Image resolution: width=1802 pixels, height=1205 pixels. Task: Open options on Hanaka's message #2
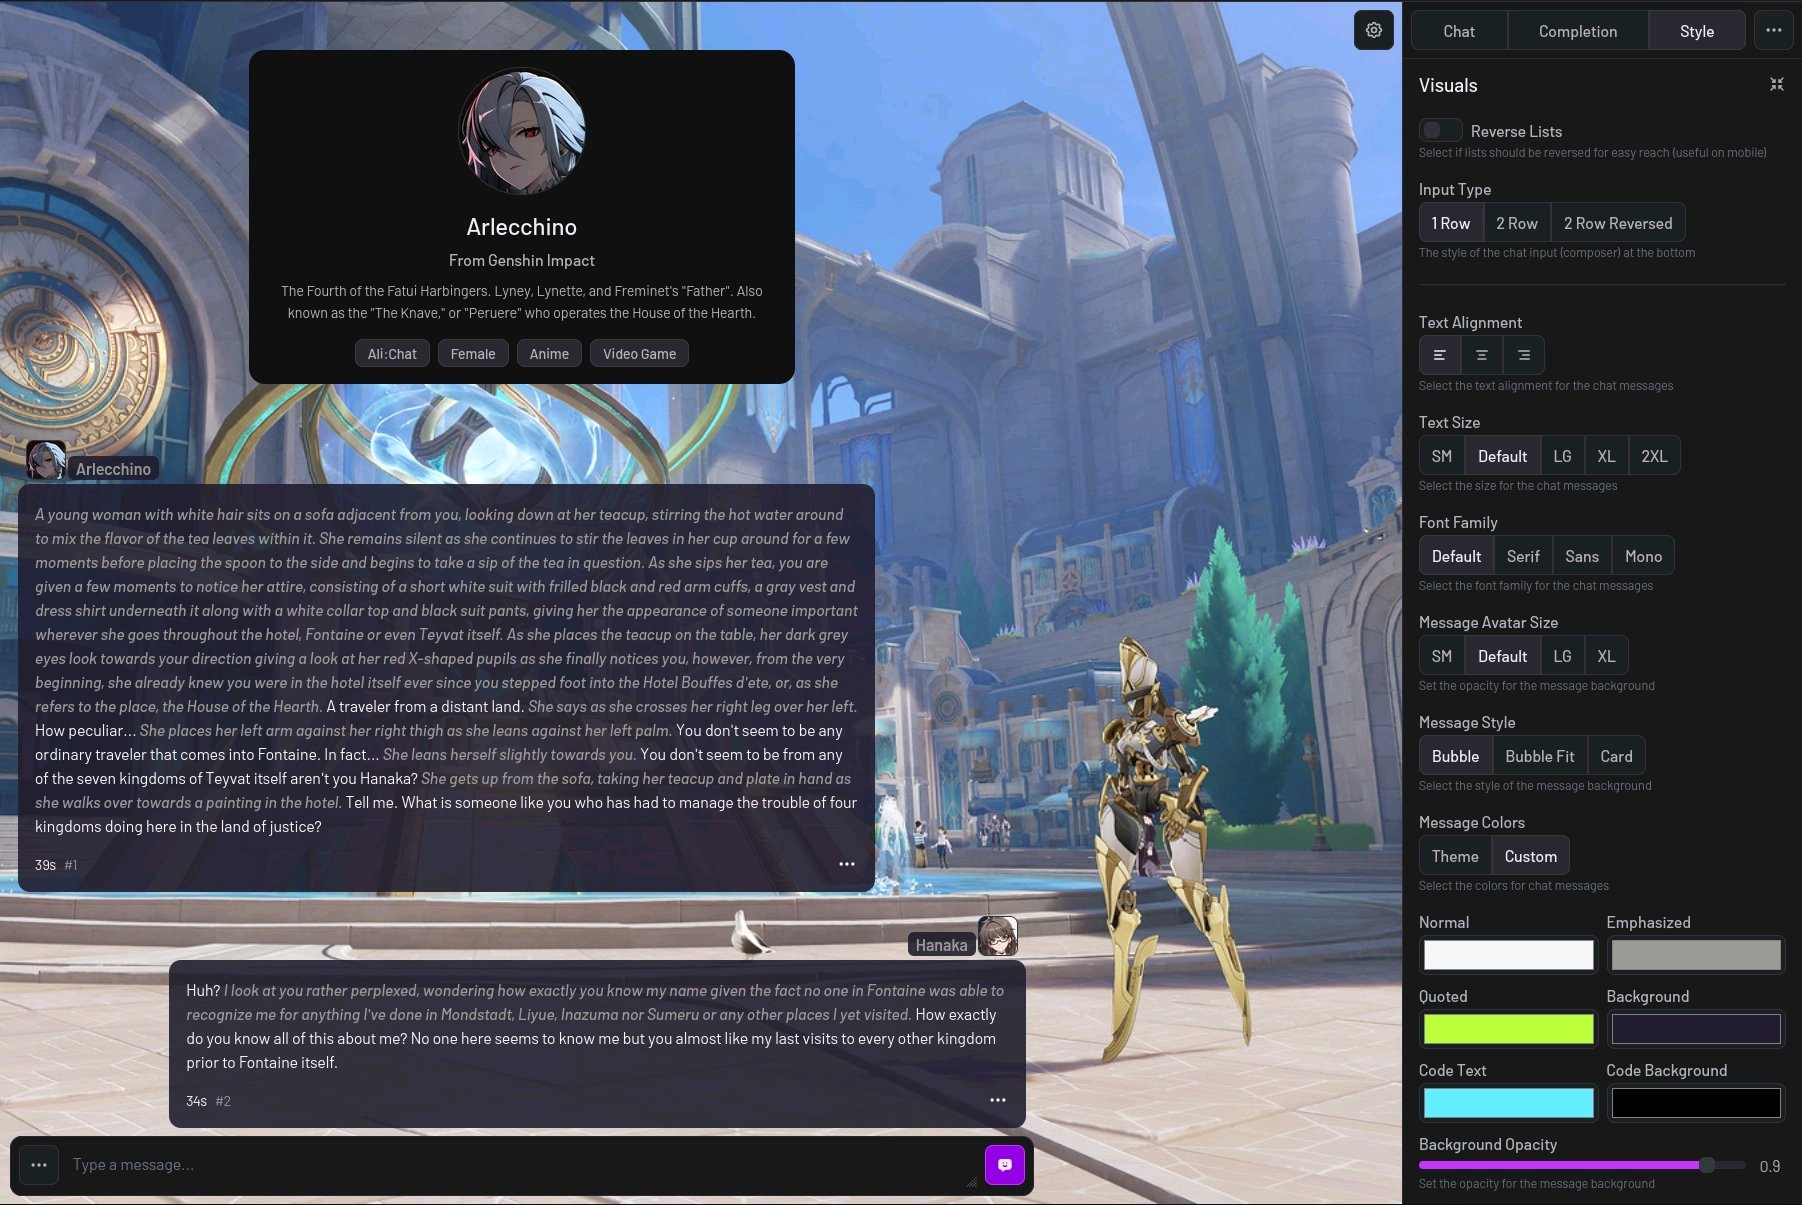(x=997, y=1100)
